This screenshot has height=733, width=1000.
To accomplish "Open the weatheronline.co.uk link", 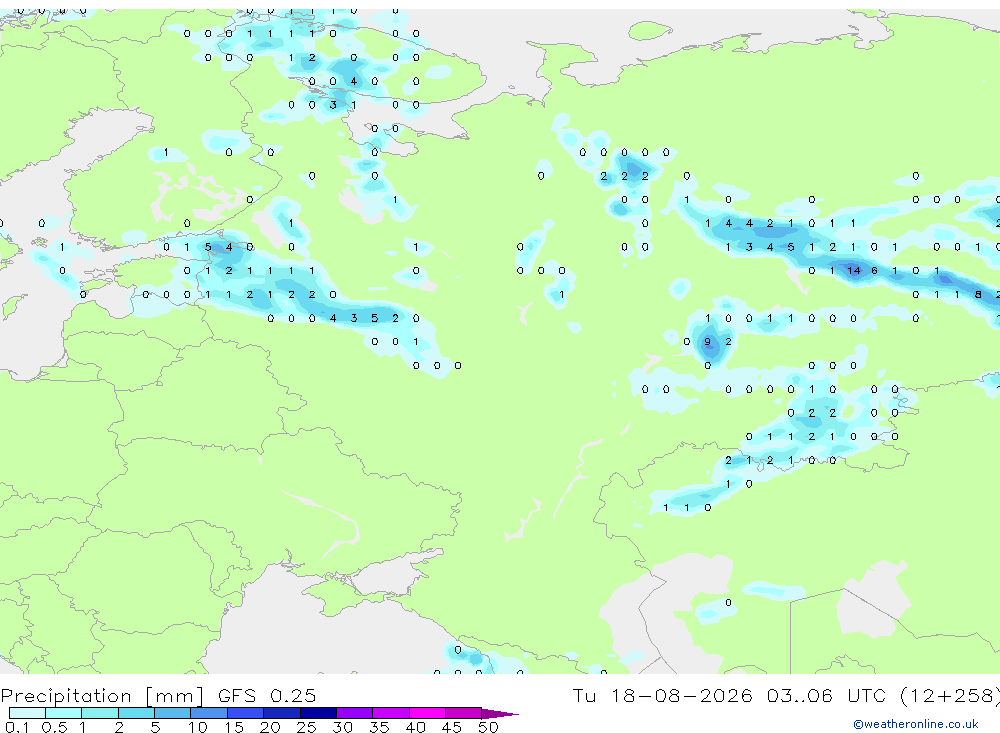I will 916,724.
